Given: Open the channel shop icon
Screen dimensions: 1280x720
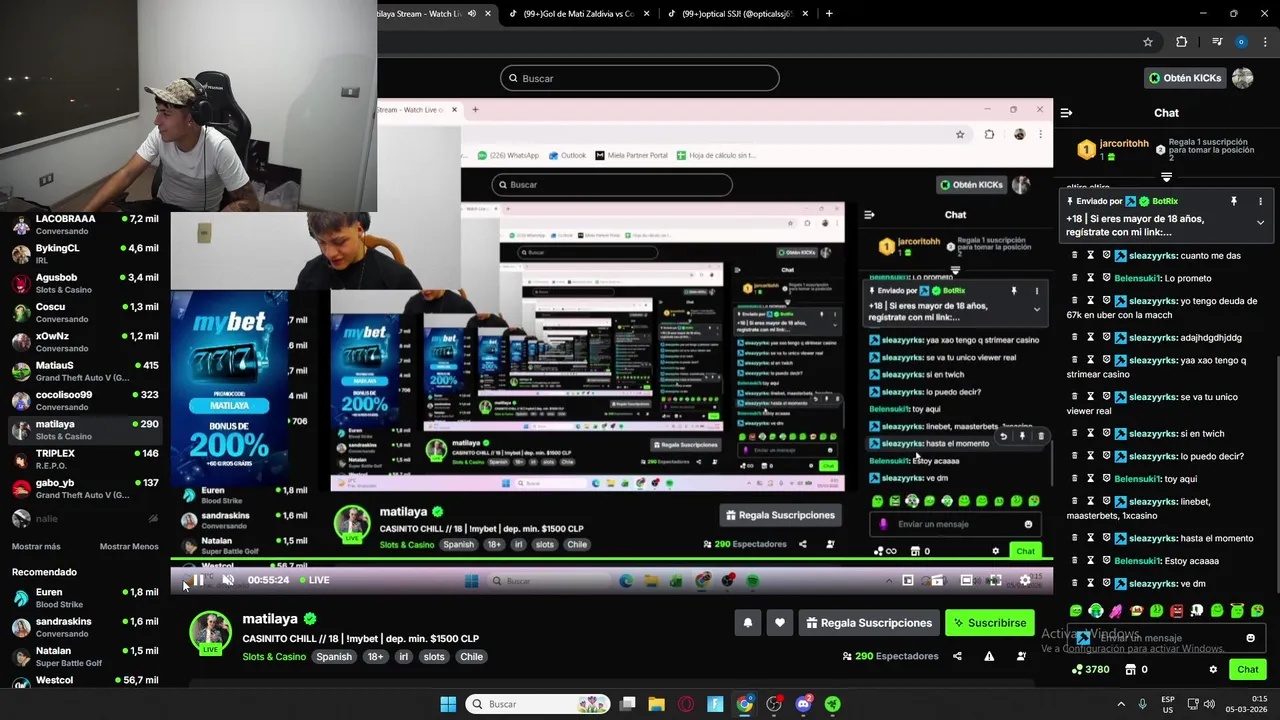Looking at the screenshot, I should (x=1131, y=670).
